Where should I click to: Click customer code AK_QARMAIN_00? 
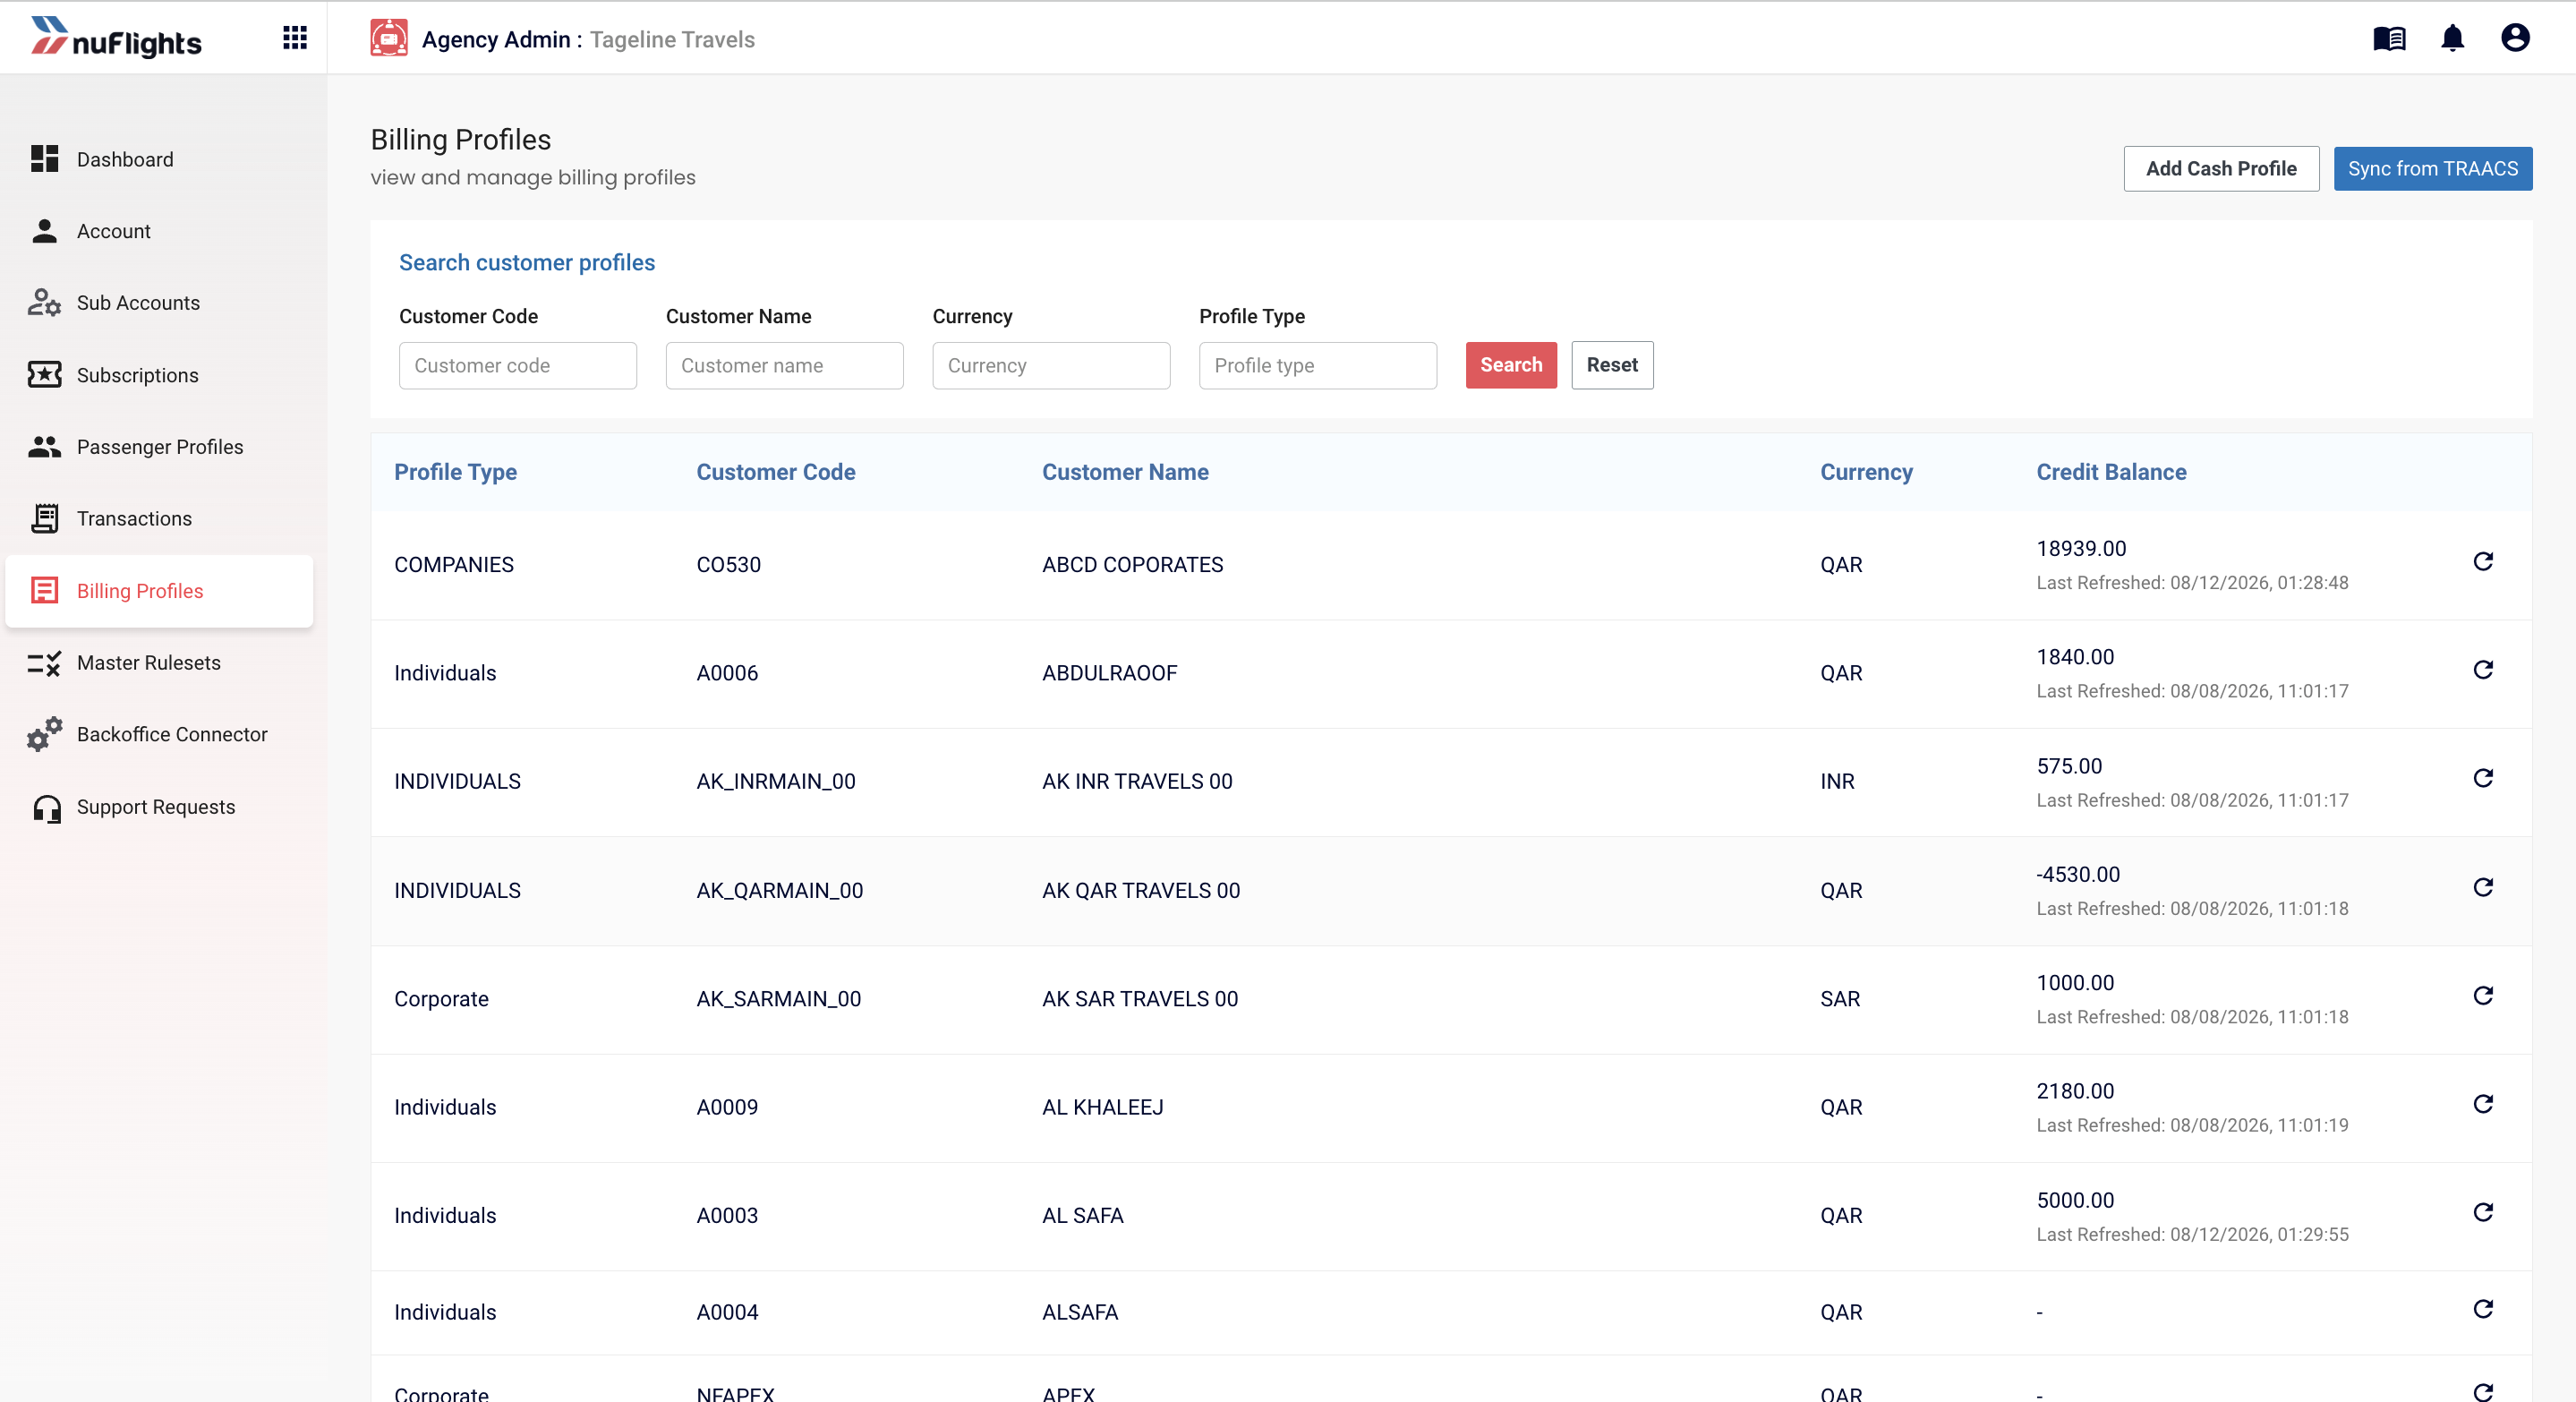[780, 891]
